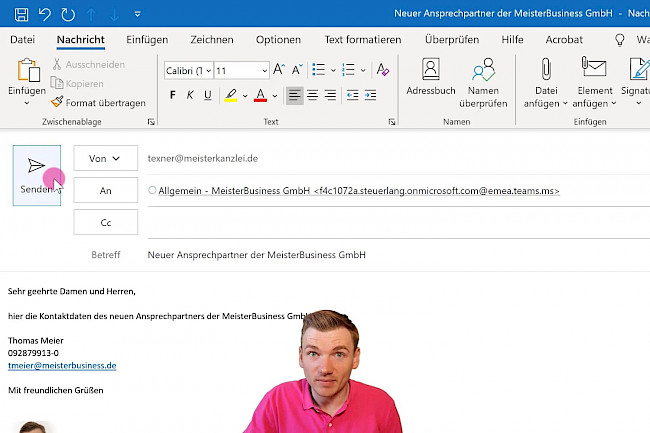Align text left
650x433 pixels.
(295, 96)
